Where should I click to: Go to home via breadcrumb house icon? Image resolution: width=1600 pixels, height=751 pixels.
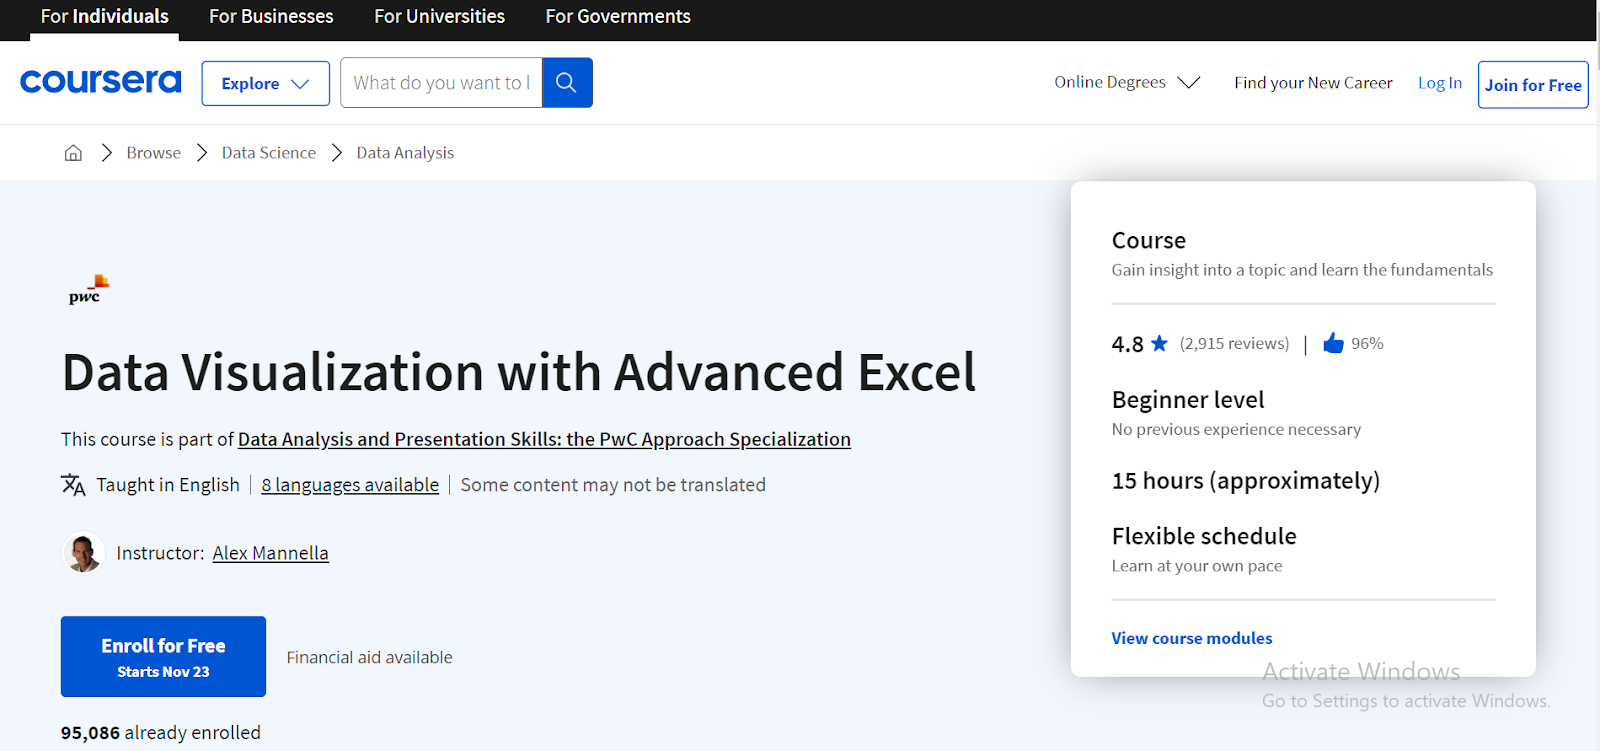coord(73,153)
